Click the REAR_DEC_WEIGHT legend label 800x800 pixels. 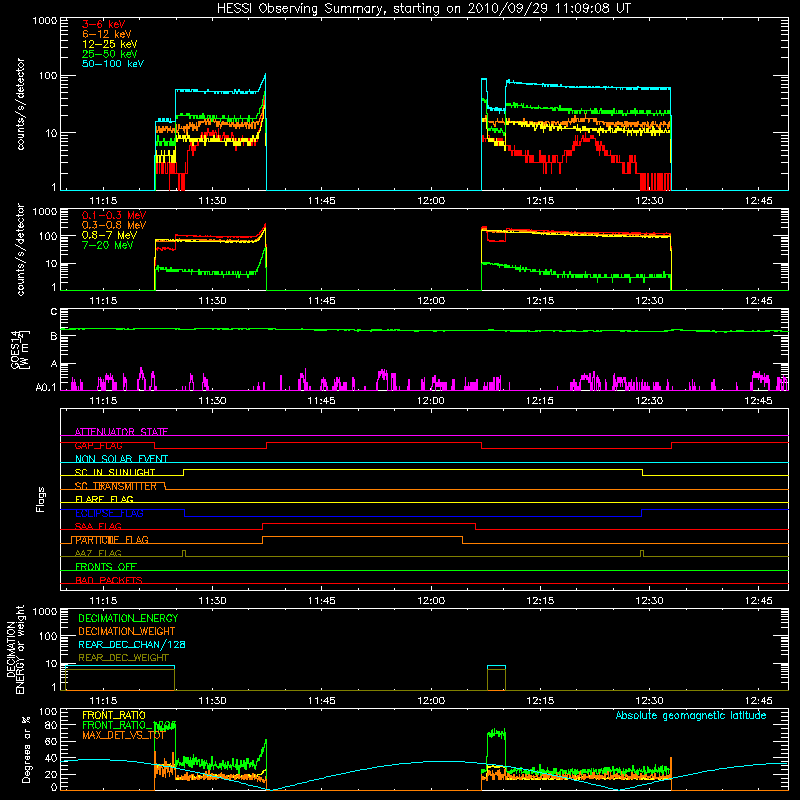(123, 658)
